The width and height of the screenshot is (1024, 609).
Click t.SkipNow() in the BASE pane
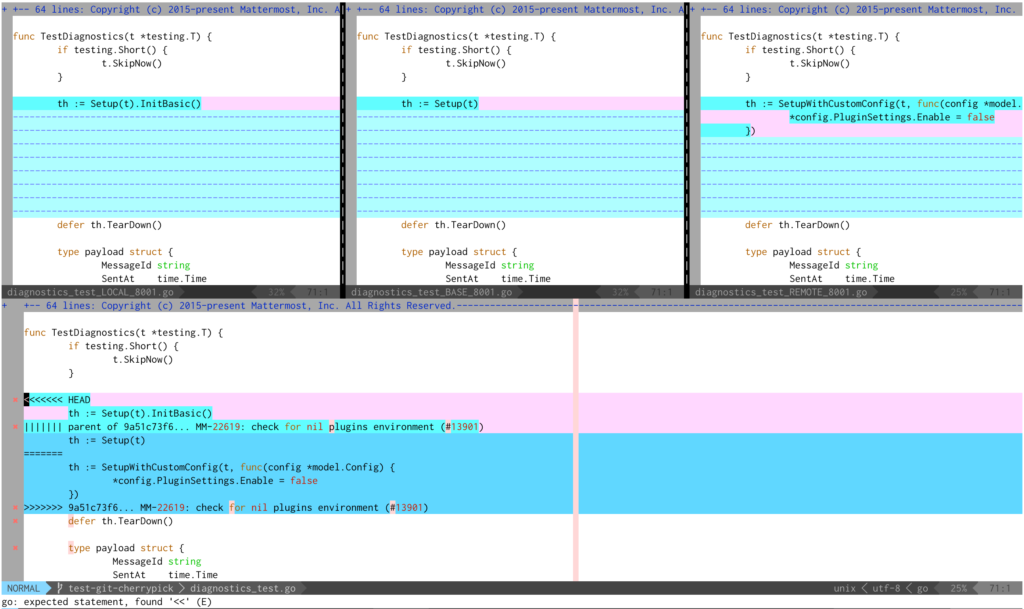coord(475,63)
